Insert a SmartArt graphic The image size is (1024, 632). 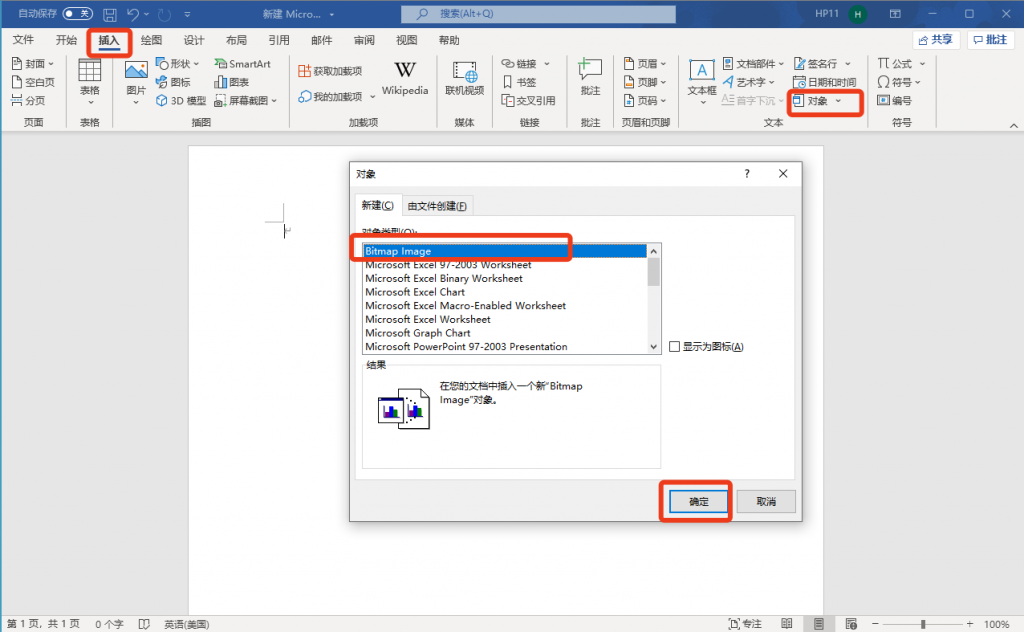(242, 64)
